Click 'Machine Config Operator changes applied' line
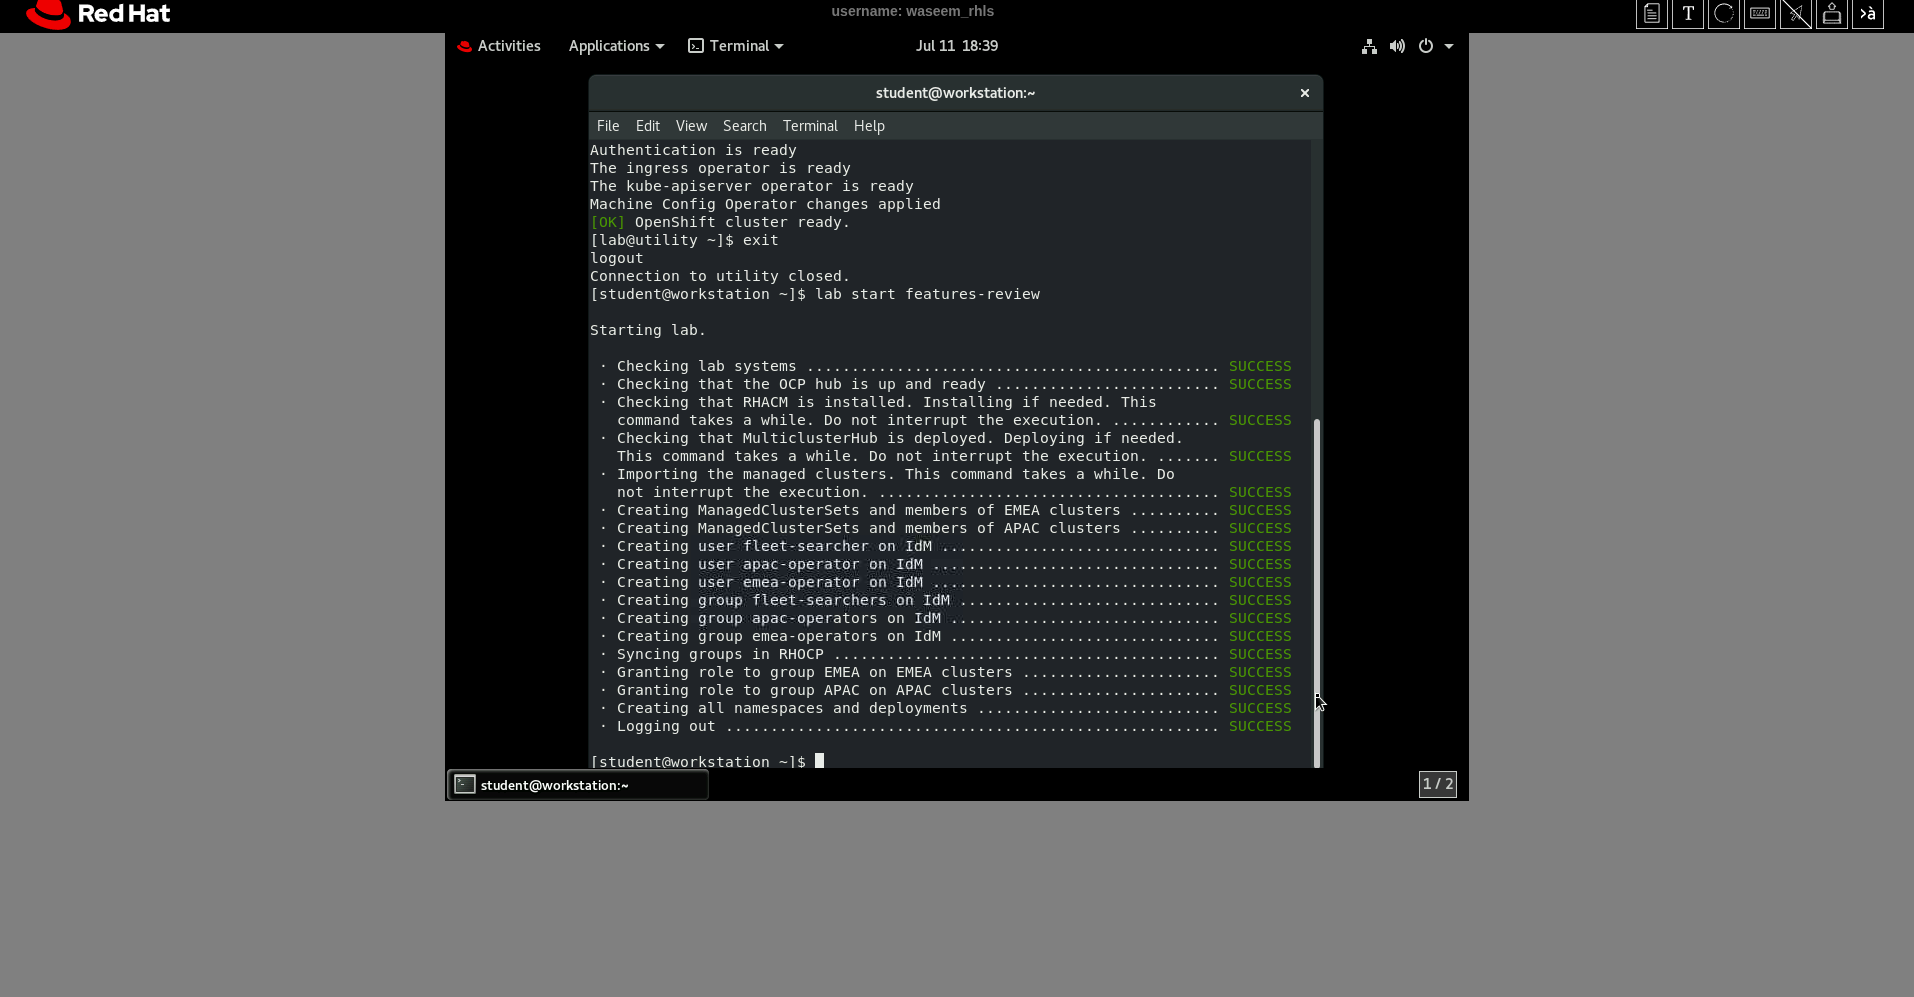The height and width of the screenshot is (997, 1914). click(x=765, y=204)
